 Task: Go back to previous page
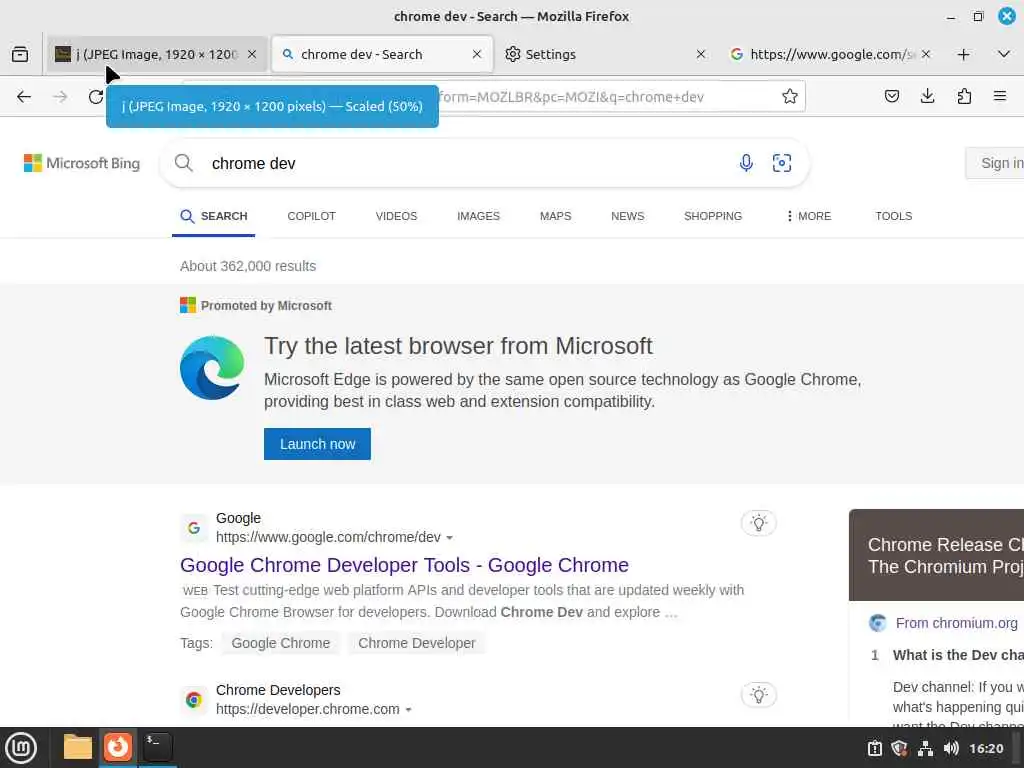(x=24, y=97)
